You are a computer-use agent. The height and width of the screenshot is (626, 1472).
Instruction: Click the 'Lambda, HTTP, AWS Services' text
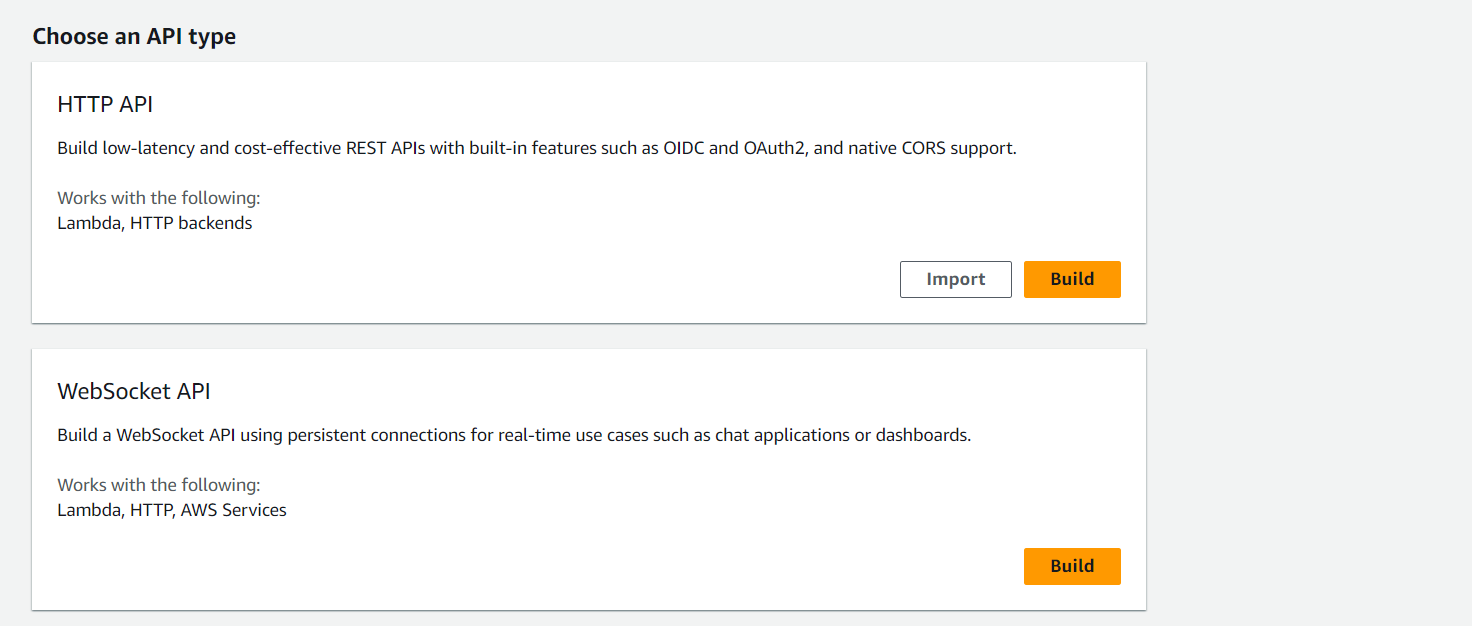172,510
